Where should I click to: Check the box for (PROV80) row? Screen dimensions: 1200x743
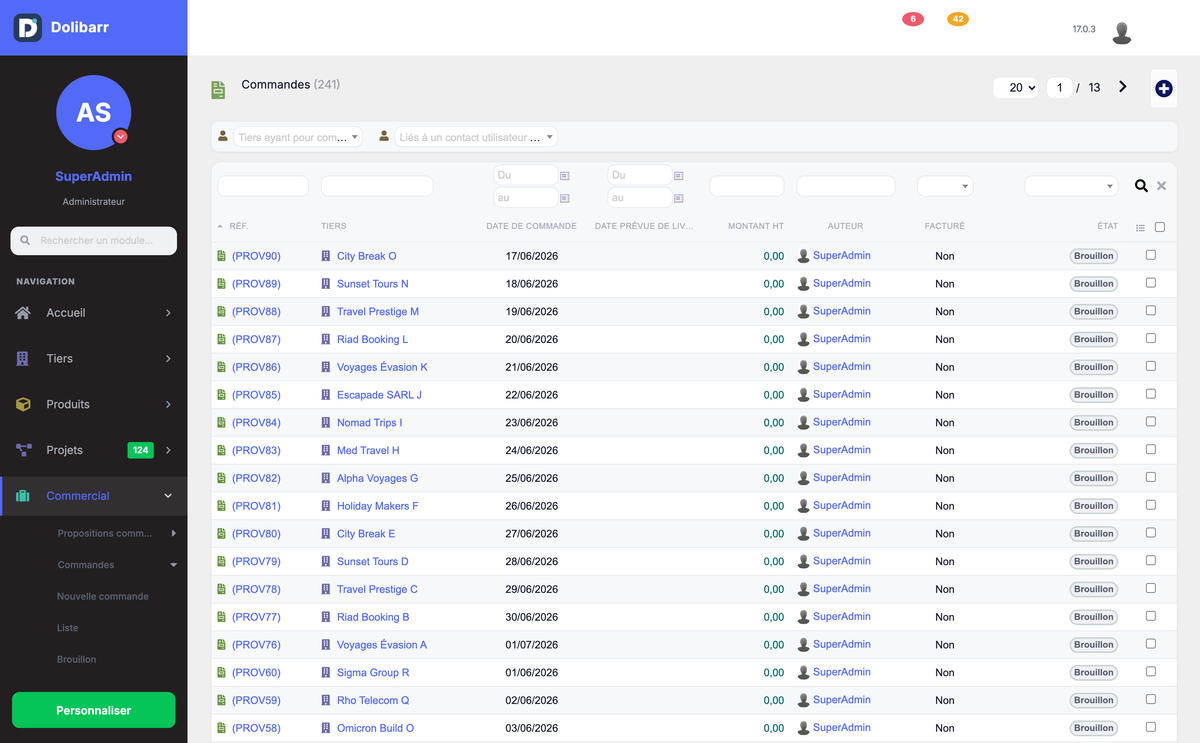pyautogui.click(x=1151, y=533)
